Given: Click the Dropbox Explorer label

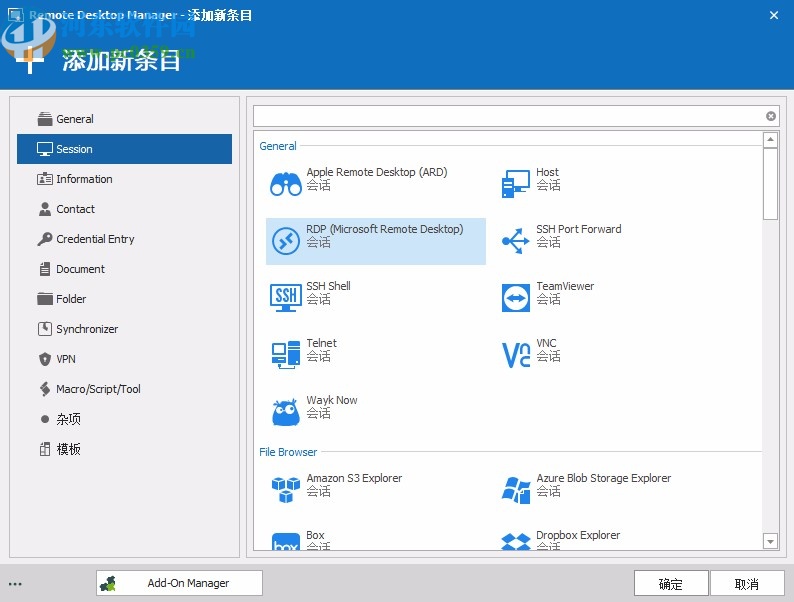Looking at the screenshot, I should 578,535.
